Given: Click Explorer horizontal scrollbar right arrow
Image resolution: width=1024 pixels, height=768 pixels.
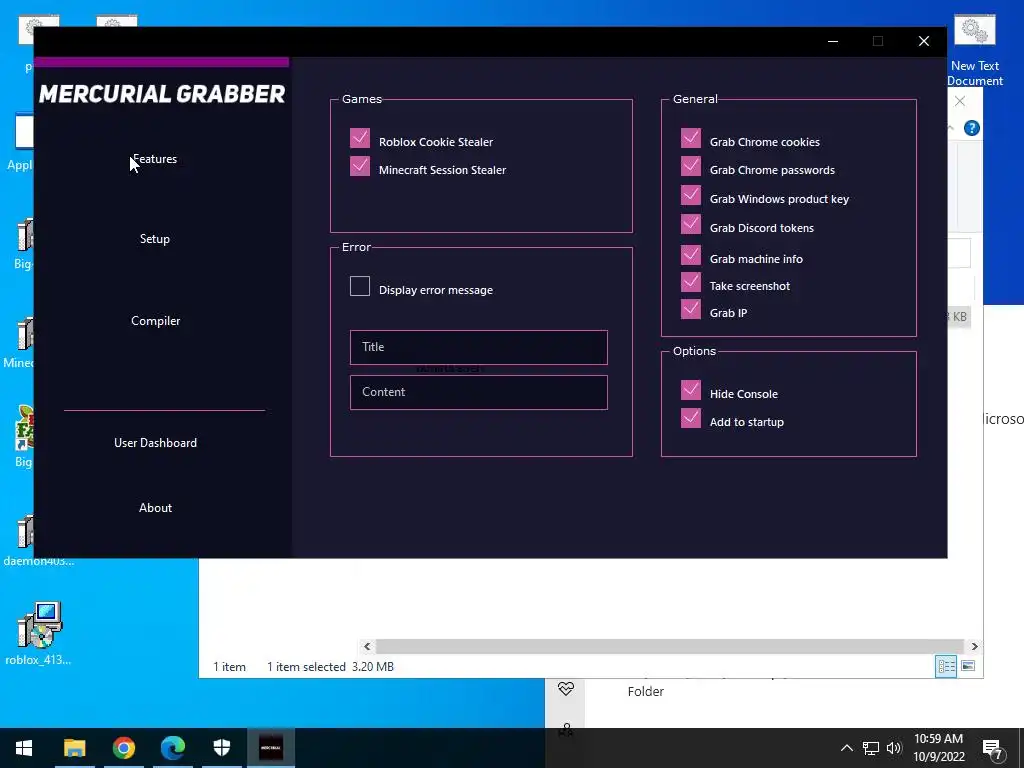Looking at the screenshot, I should (974, 647).
